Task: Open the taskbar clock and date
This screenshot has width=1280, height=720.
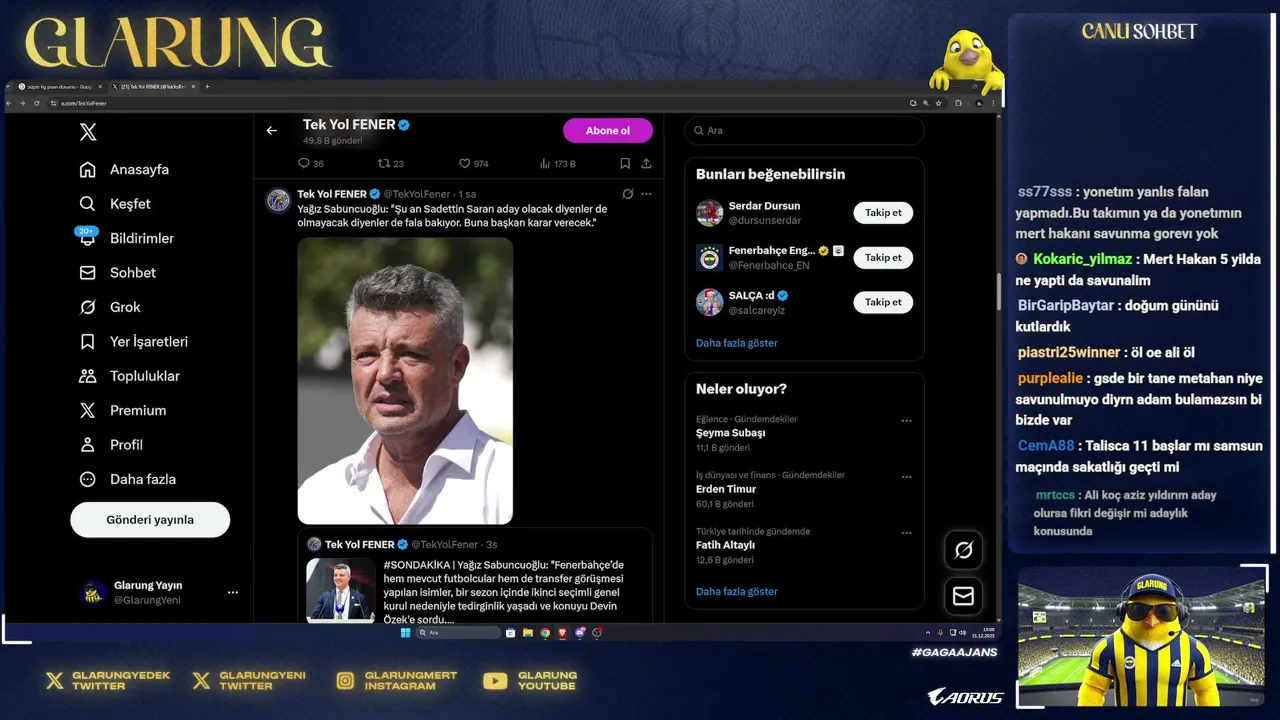Action: [983, 633]
